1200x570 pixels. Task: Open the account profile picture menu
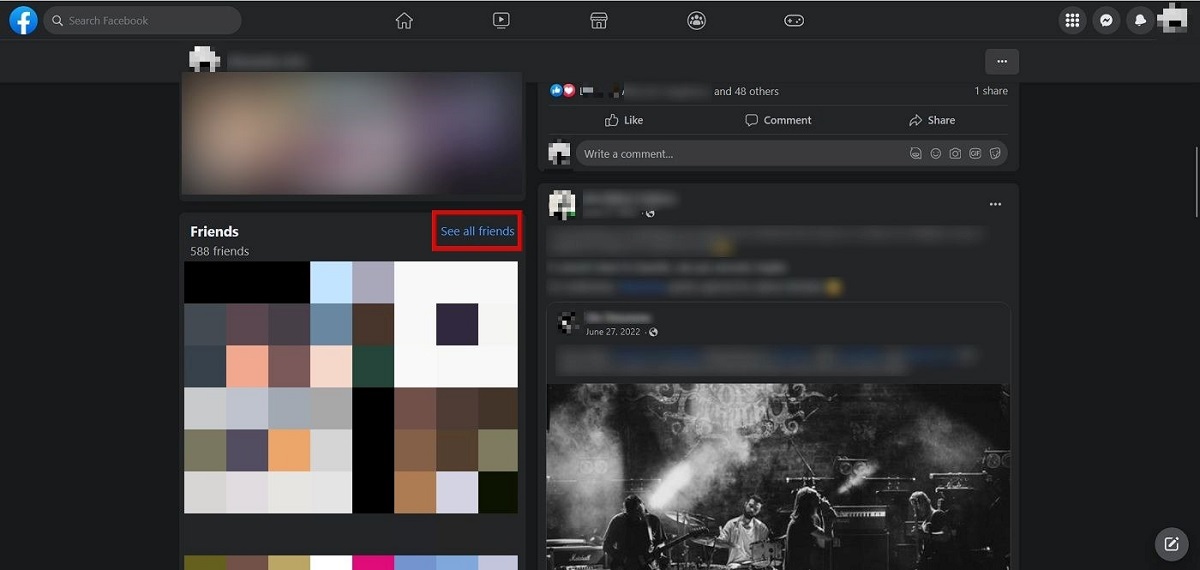click(1172, 19)
